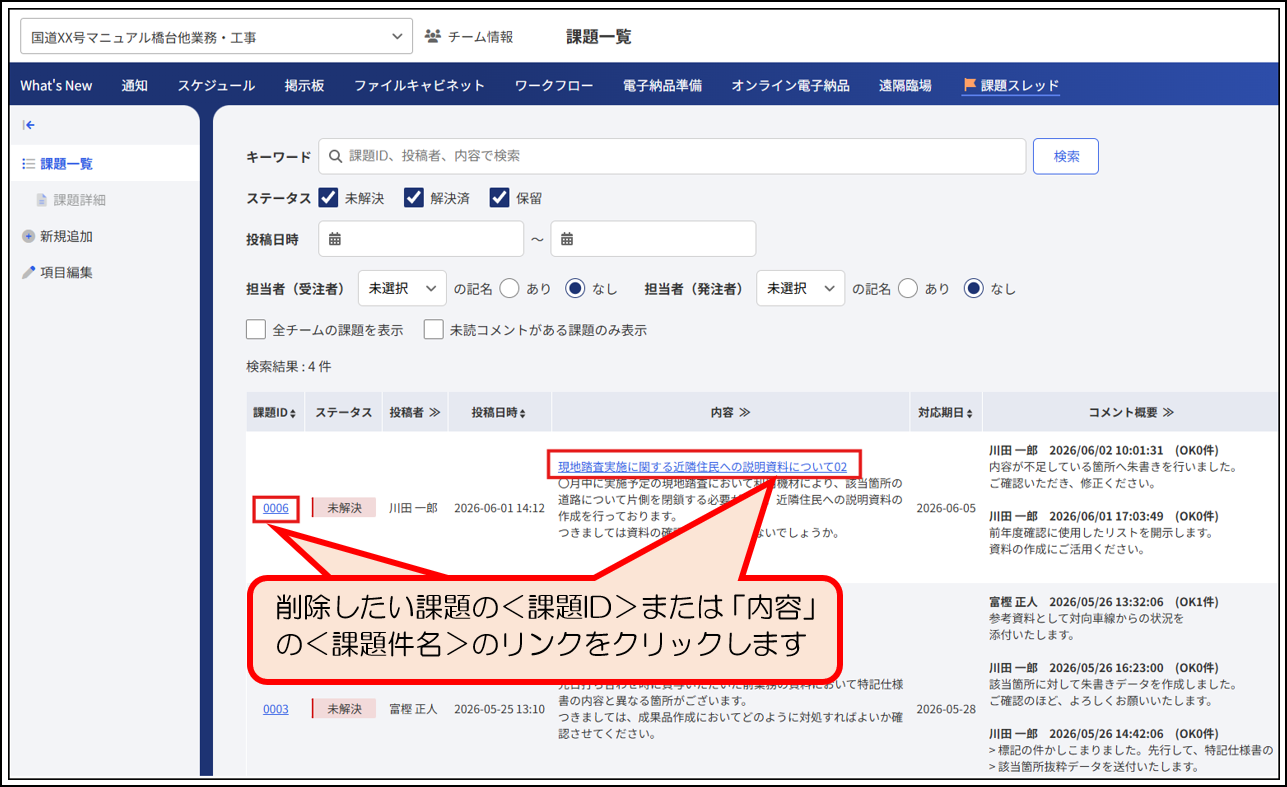Click the 課題詳細 document icon
Image resolution: width=1287 pixels, height=787 pixels.
pyautogui.click(x=42, y=200)
